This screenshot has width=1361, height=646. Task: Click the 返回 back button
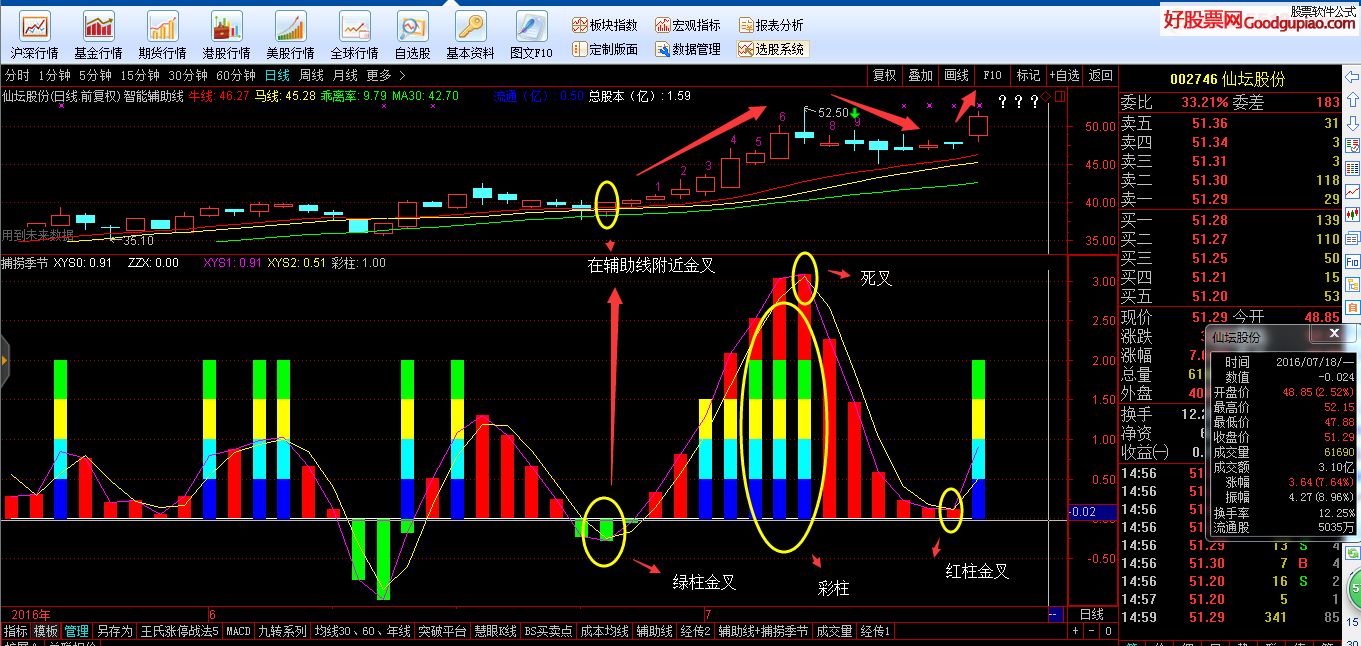click(x=1100, y=75)
